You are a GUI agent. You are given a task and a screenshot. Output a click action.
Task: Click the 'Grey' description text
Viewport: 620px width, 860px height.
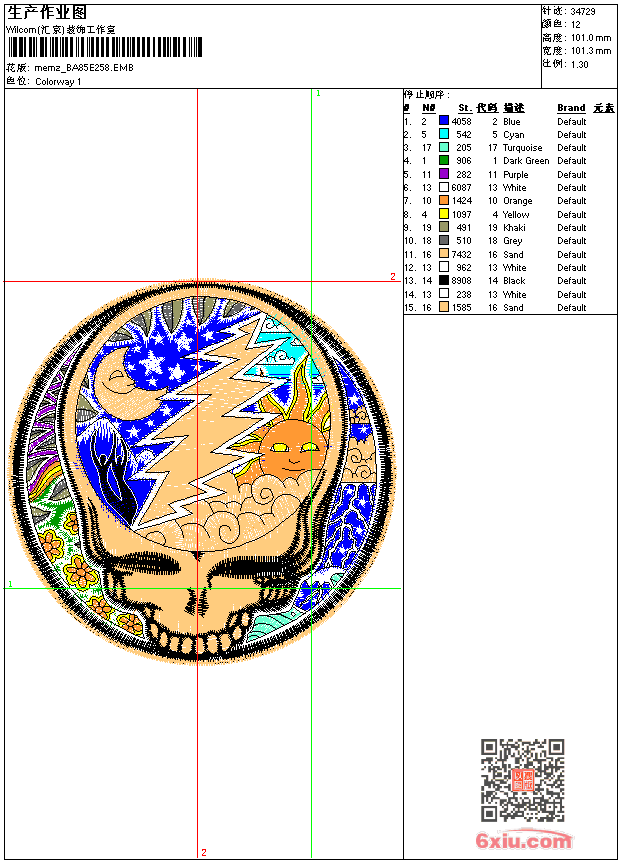pos(512,241)
